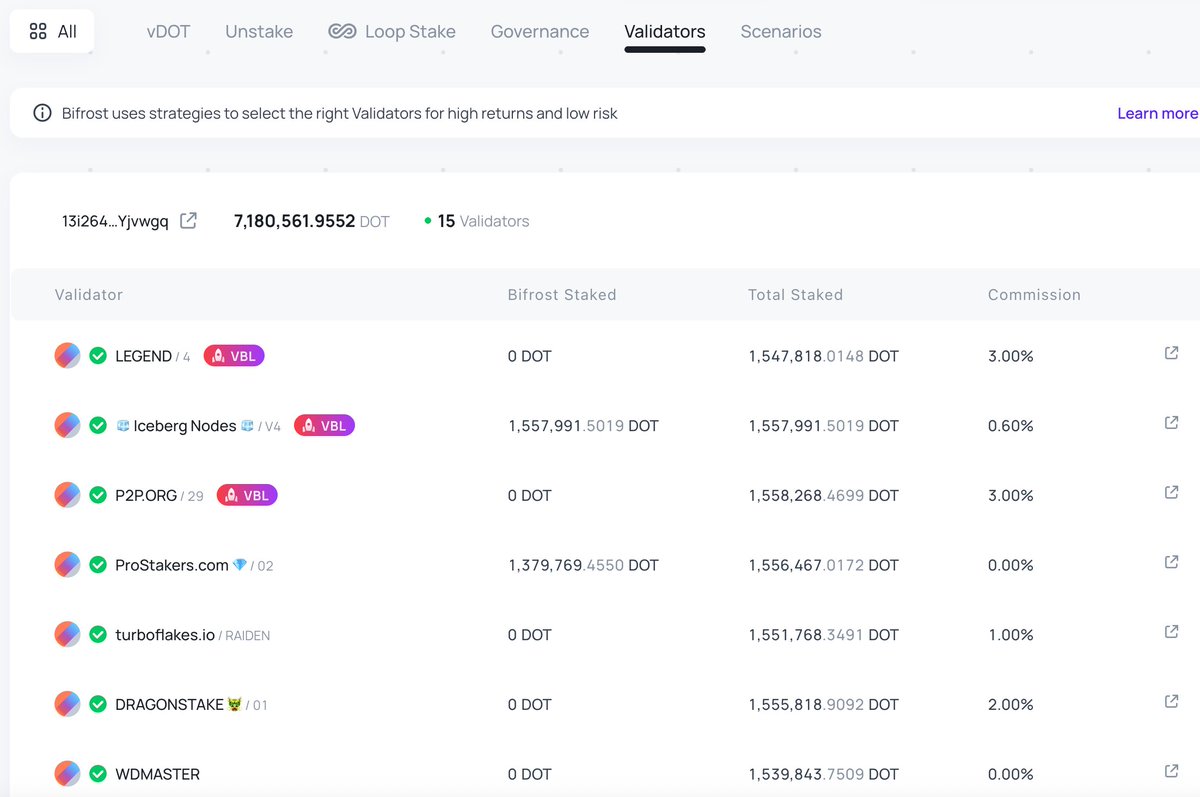
Task: Open WDMASTER external link icon
Action: 1171,771
